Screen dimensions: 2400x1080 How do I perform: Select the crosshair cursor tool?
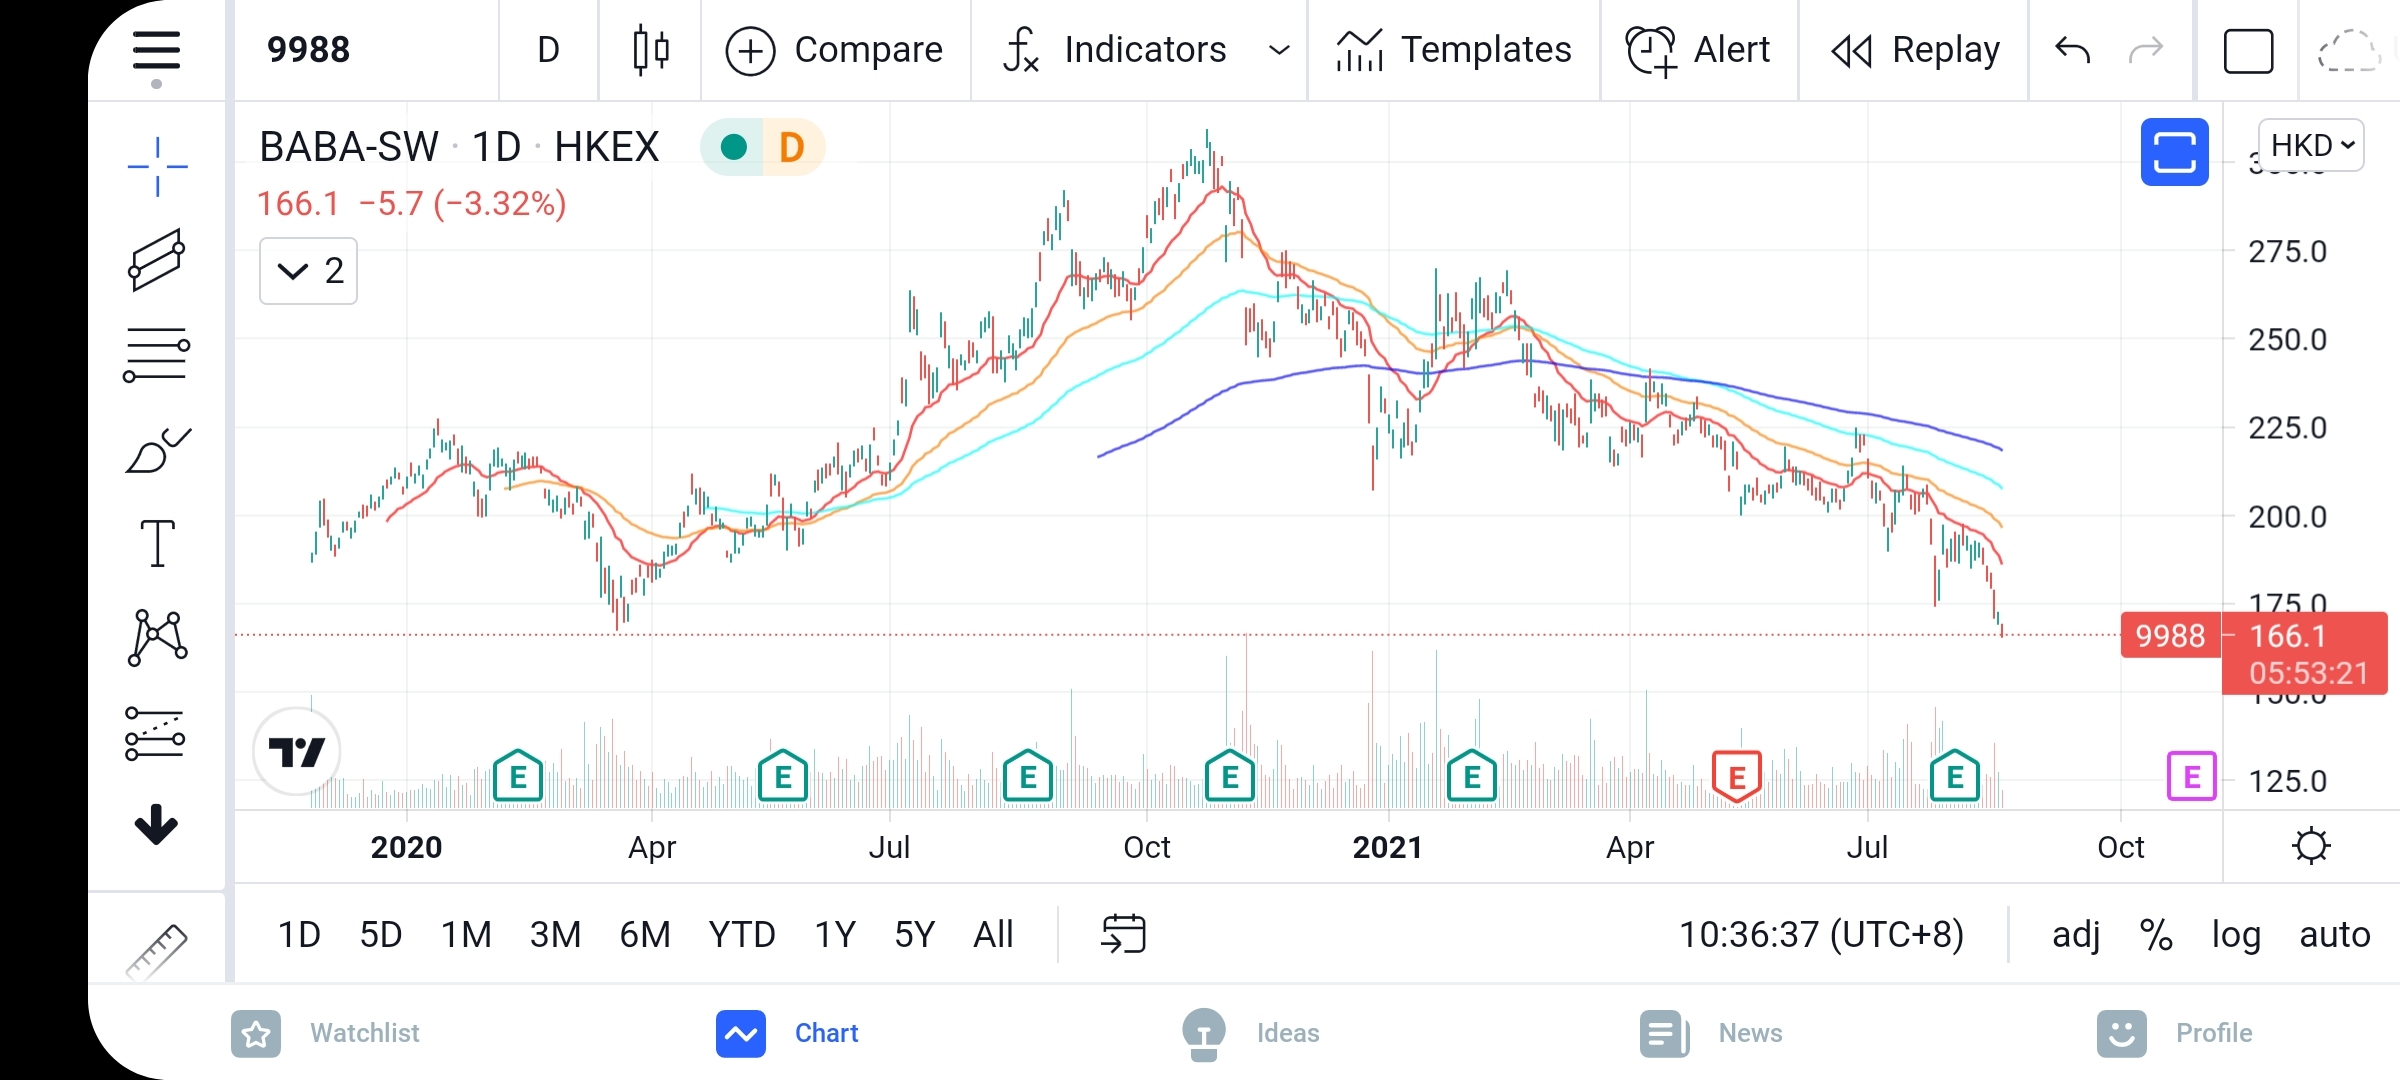[157, 166]
